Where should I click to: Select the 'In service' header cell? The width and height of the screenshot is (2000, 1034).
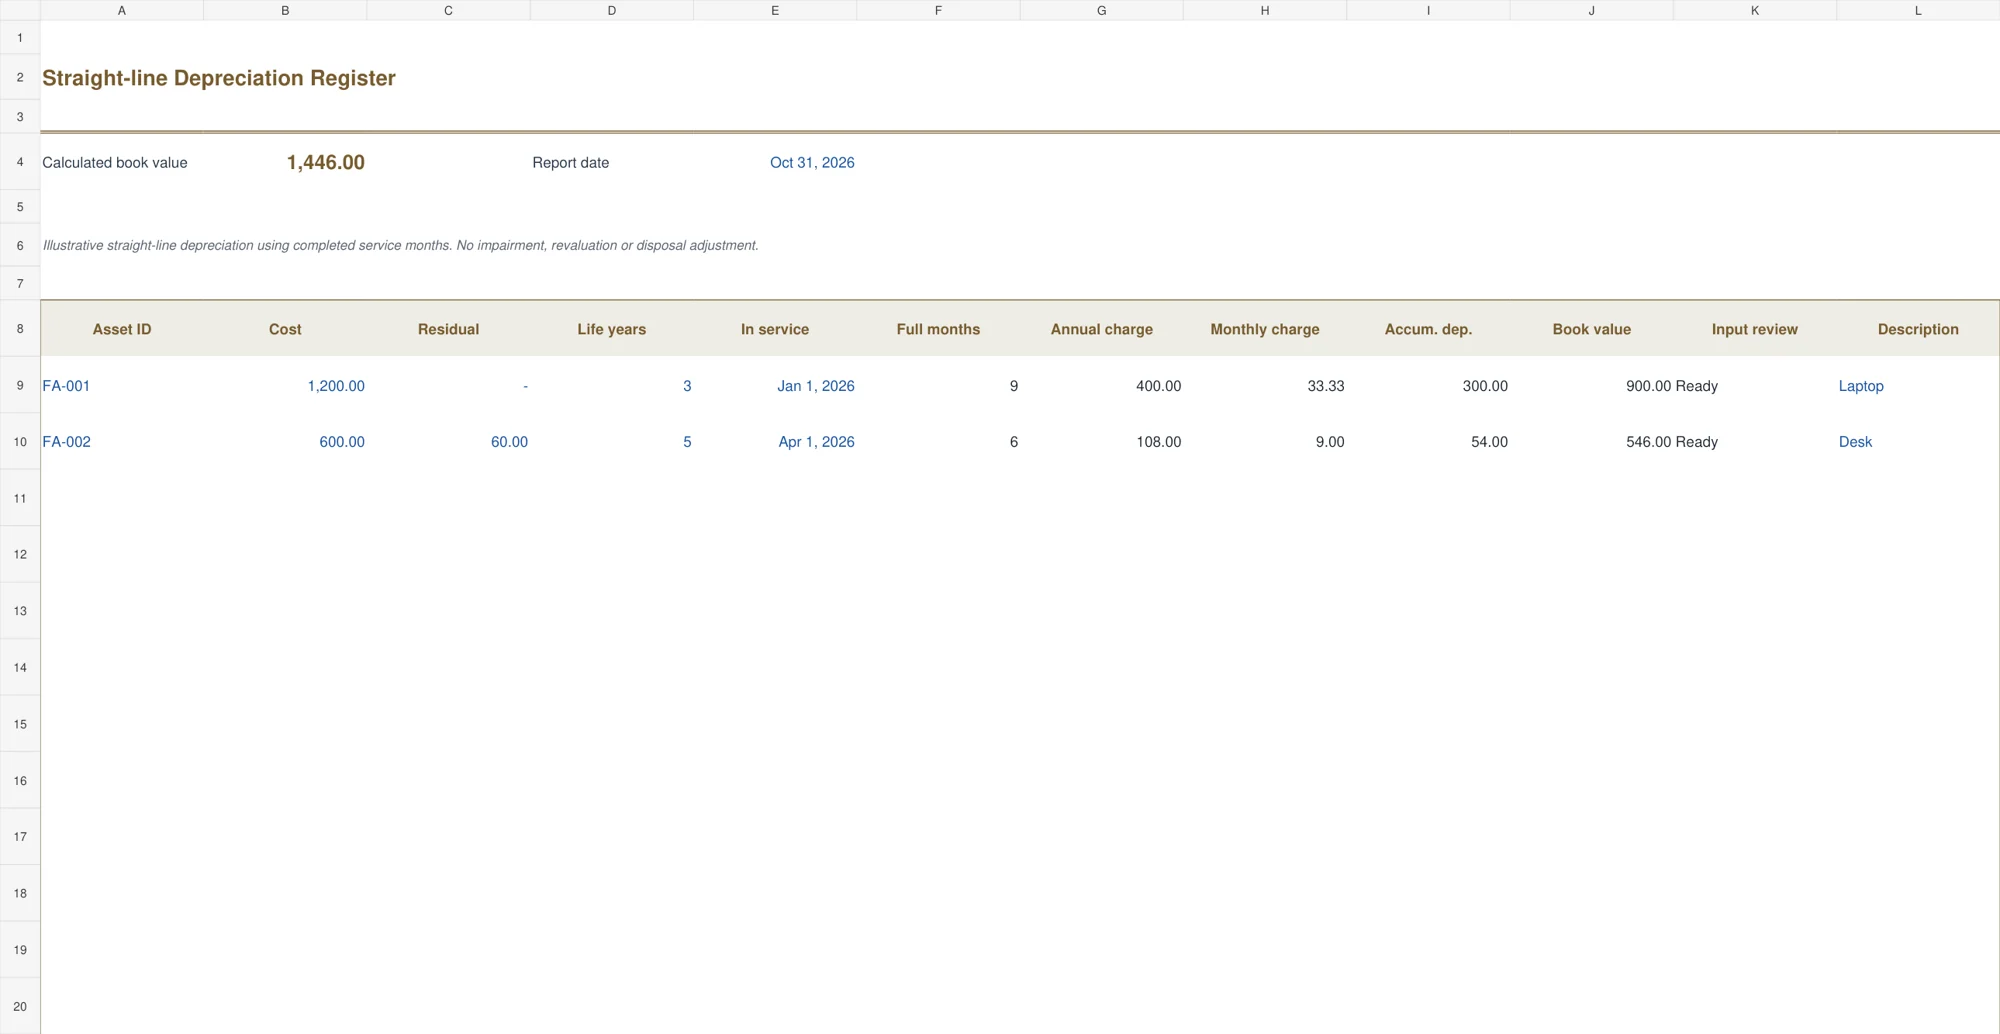(x=775, y=329)
